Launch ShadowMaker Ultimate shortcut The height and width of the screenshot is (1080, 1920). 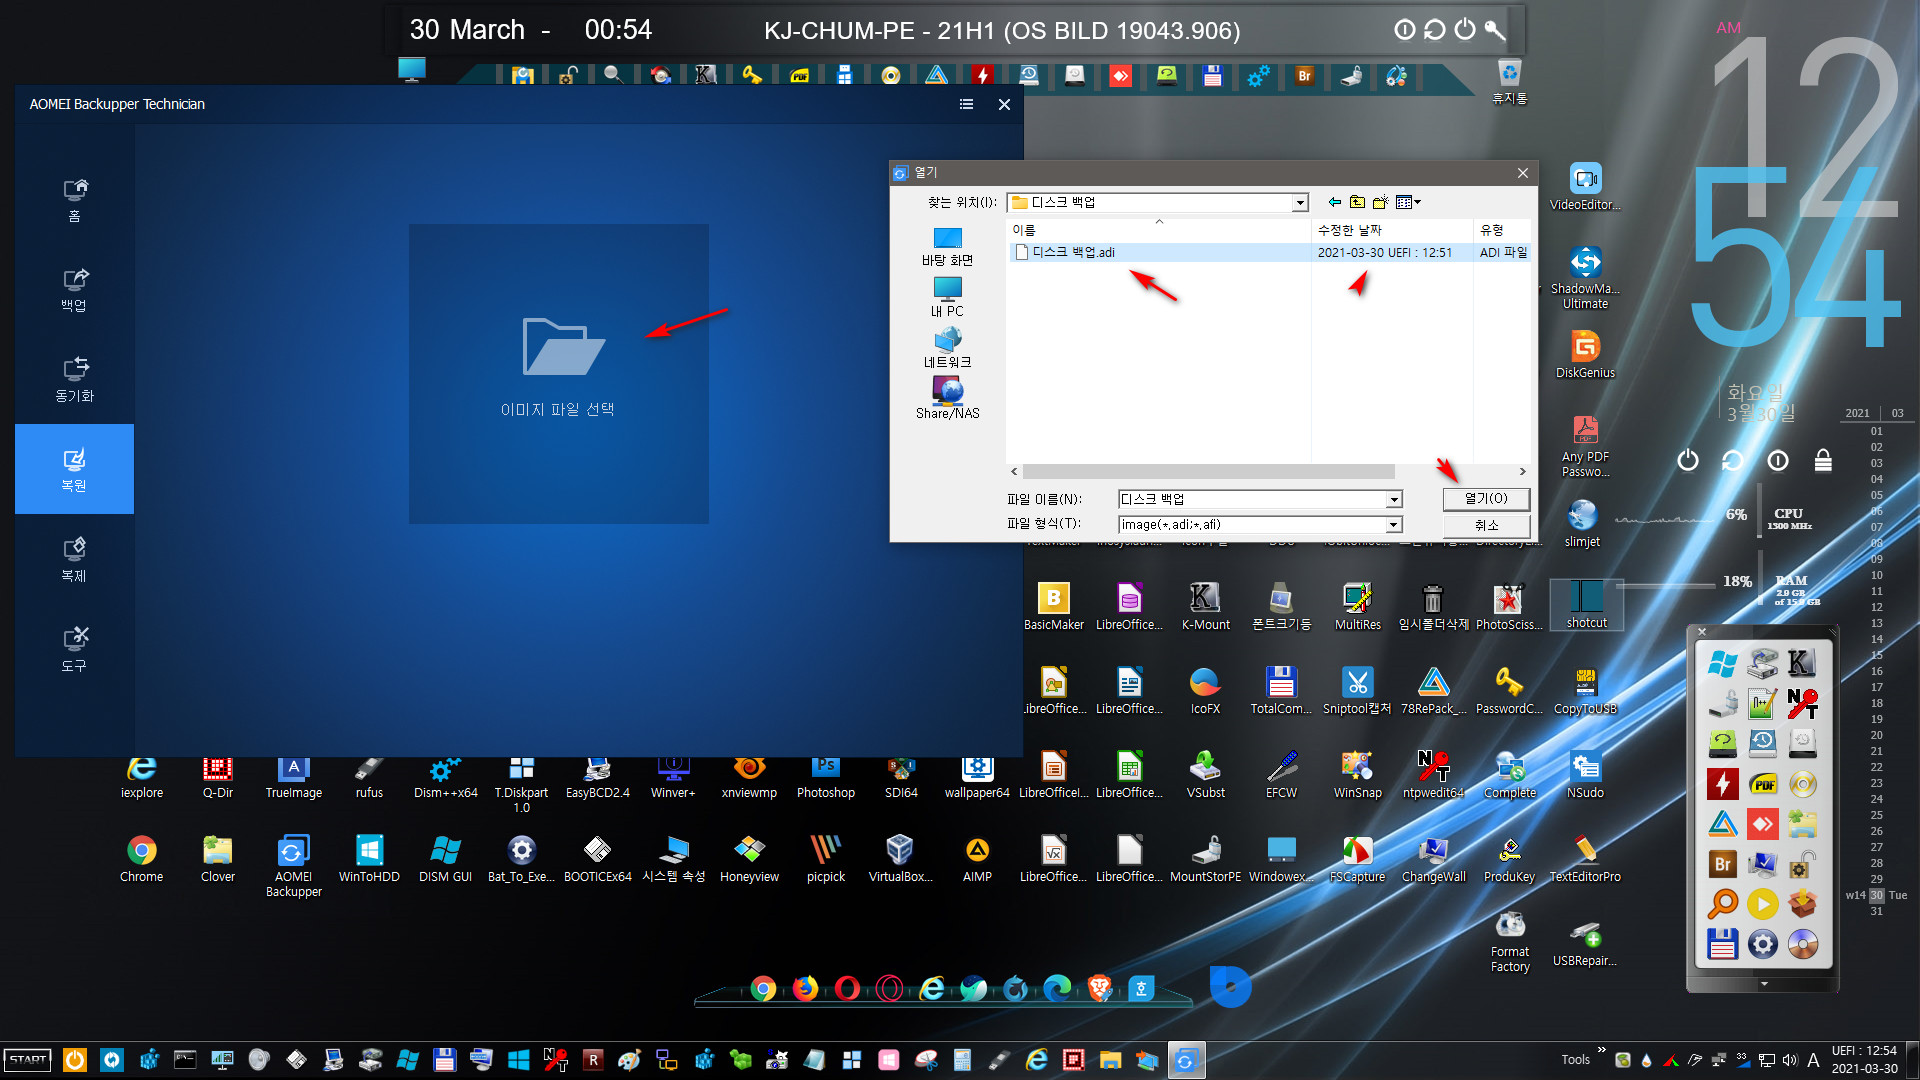click(1585, 277)
